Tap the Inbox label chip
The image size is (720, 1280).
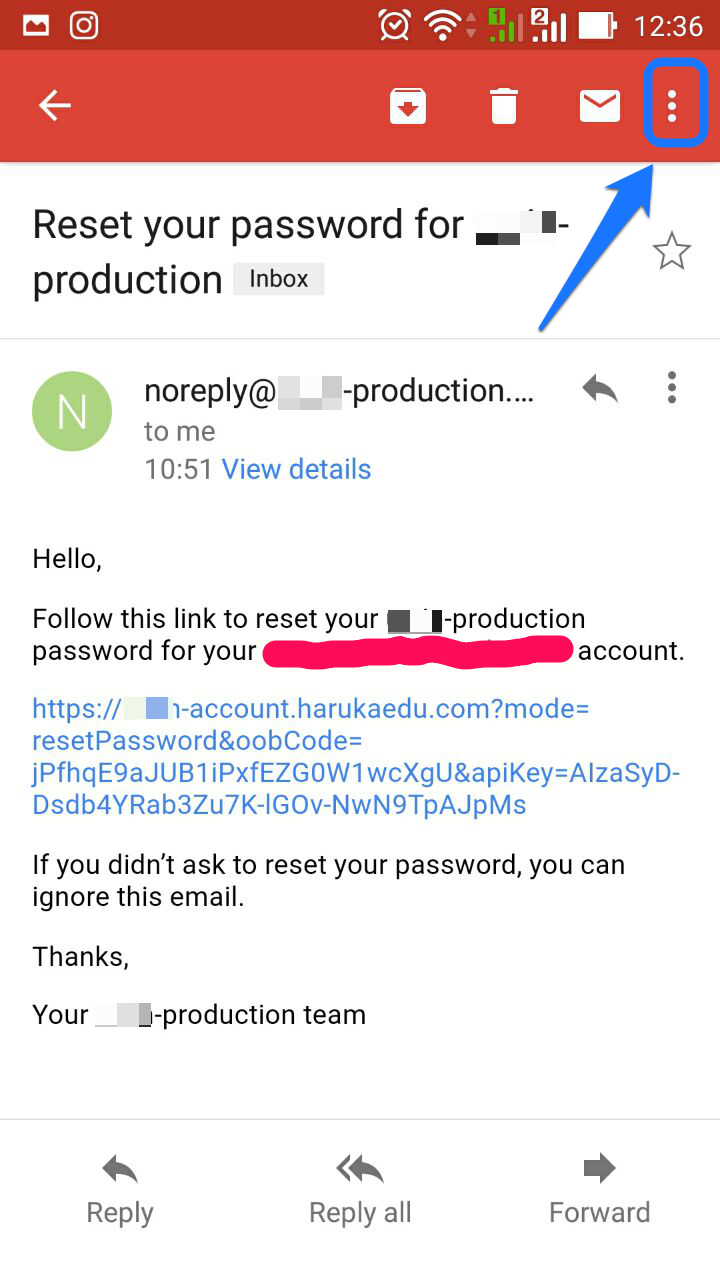click(x=279, y=279)
